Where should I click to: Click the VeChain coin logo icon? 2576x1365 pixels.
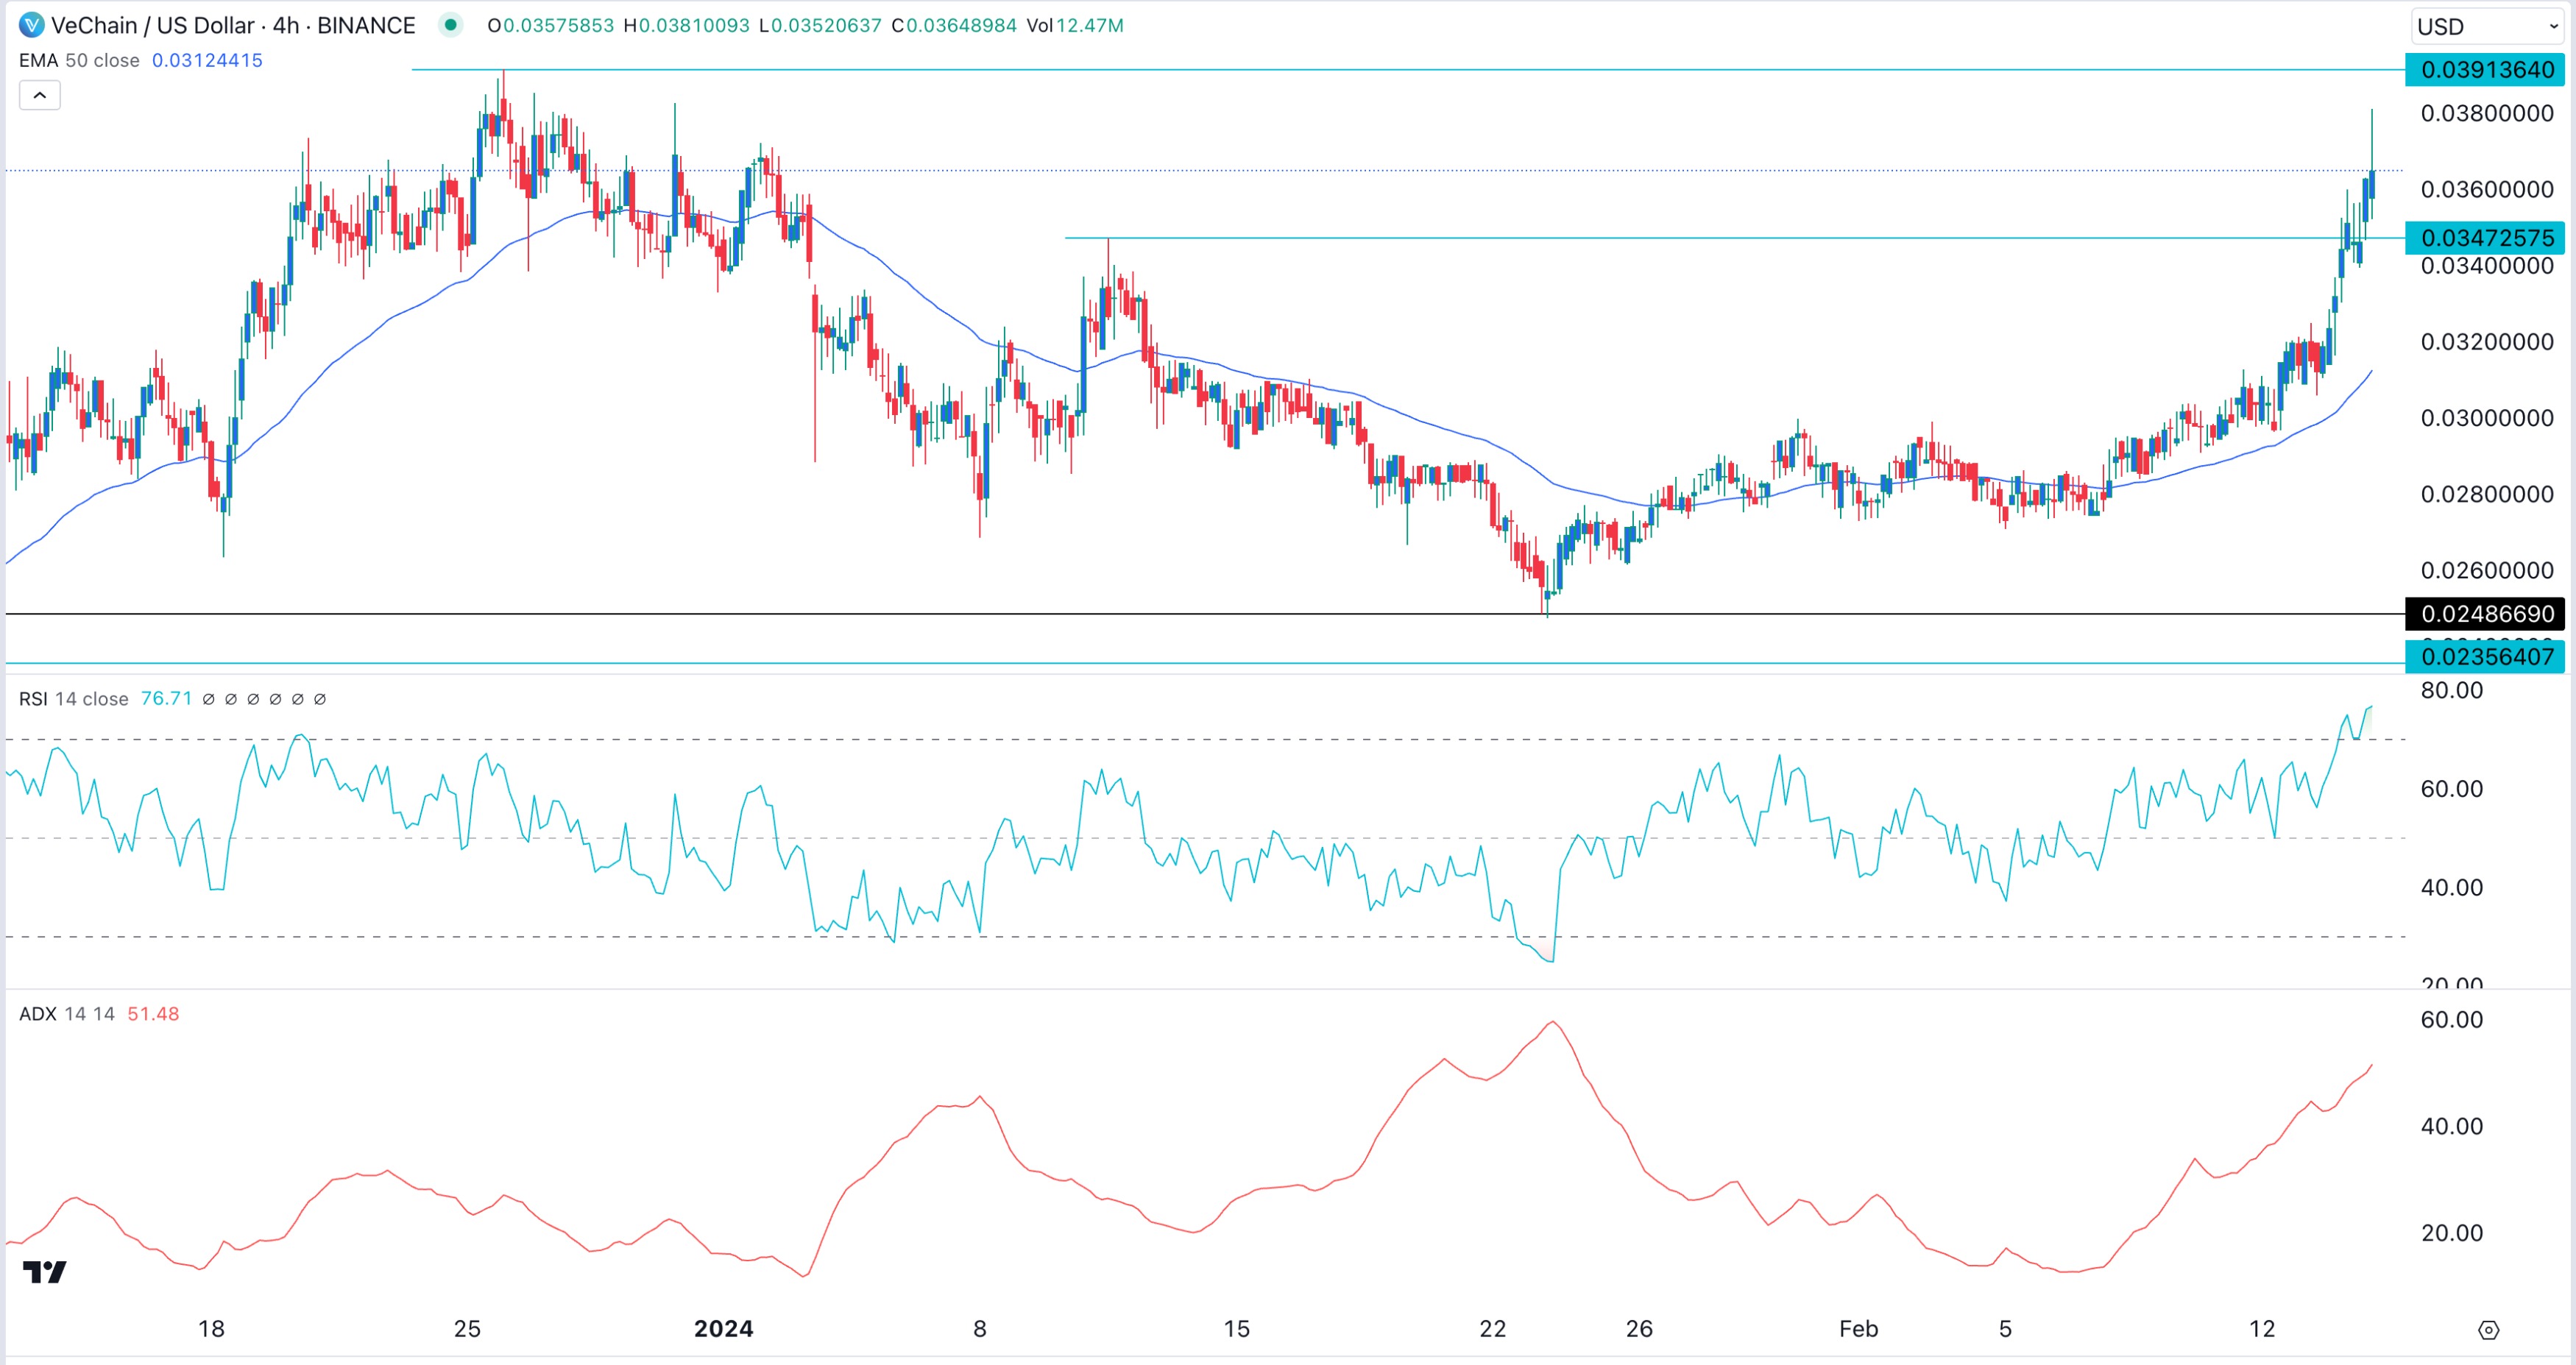tap(32, 25)
